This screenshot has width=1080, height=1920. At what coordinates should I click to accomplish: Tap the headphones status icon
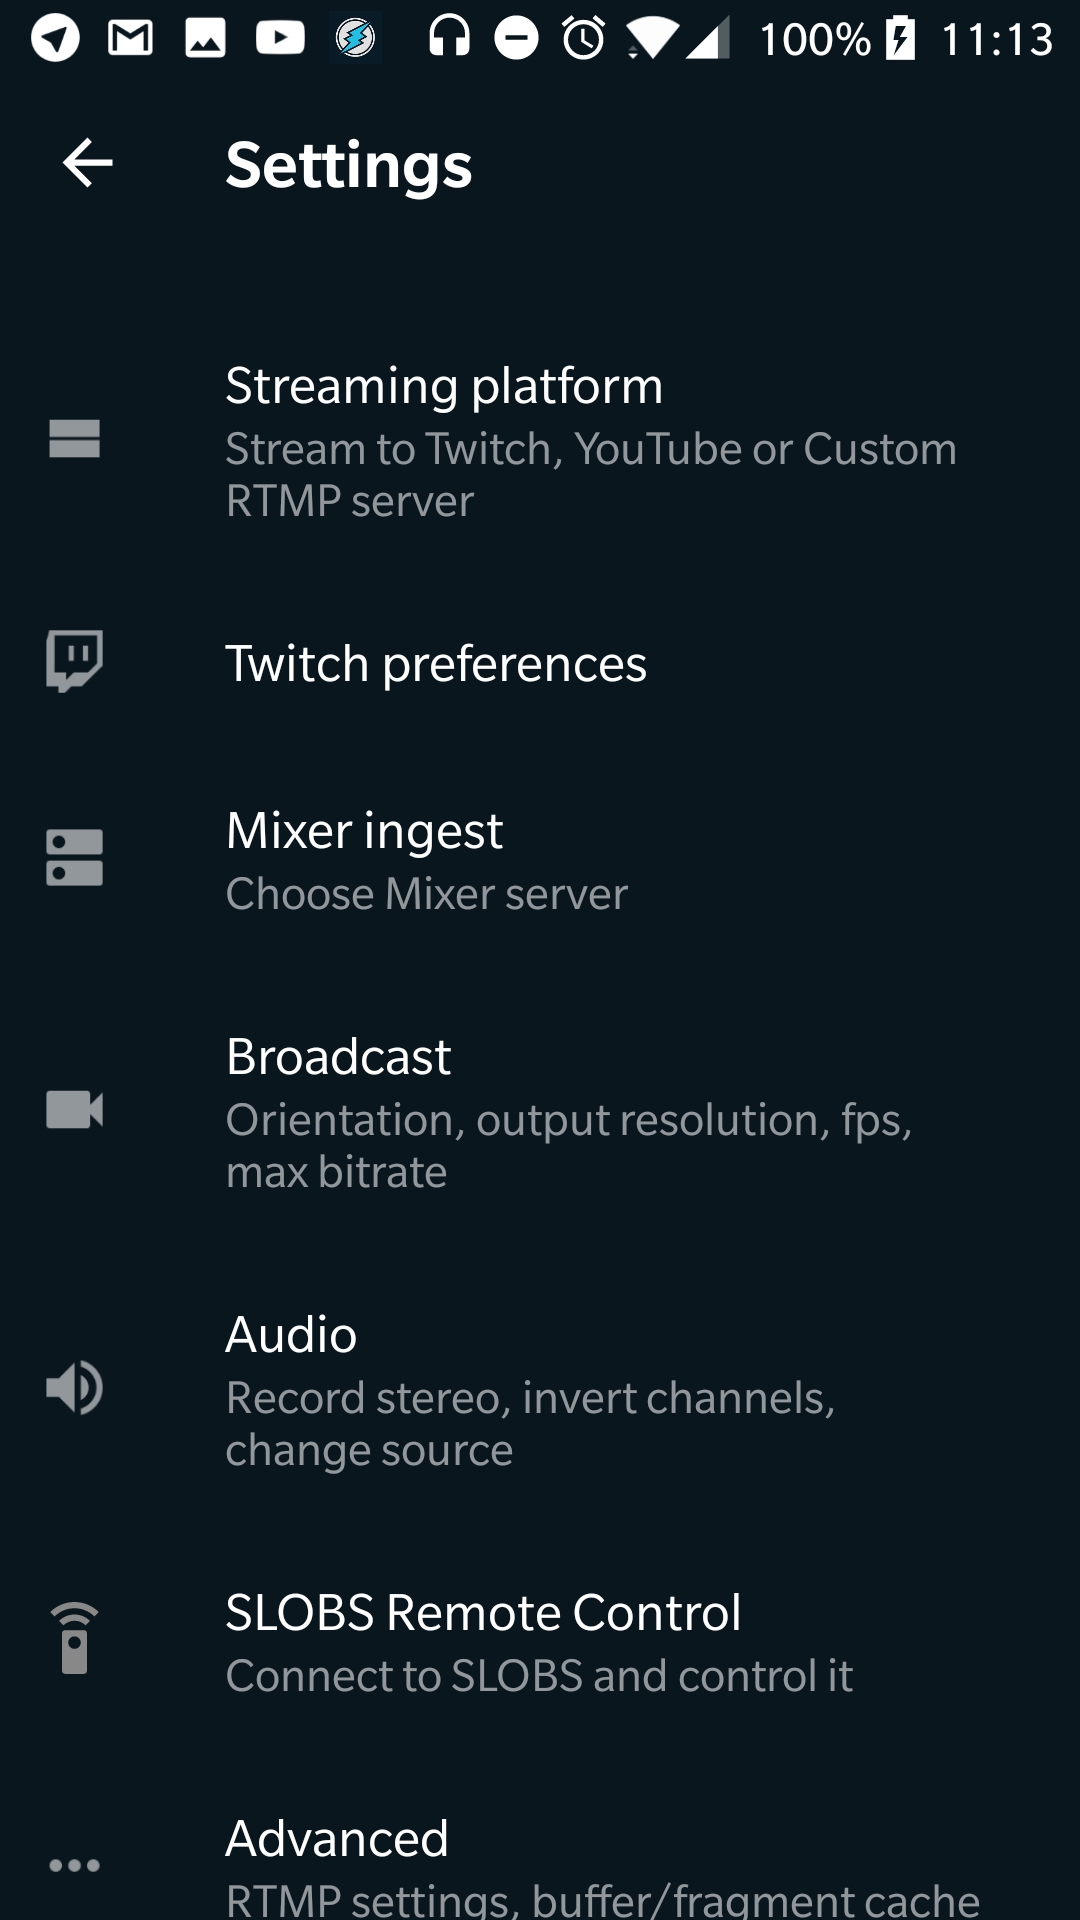449,39
